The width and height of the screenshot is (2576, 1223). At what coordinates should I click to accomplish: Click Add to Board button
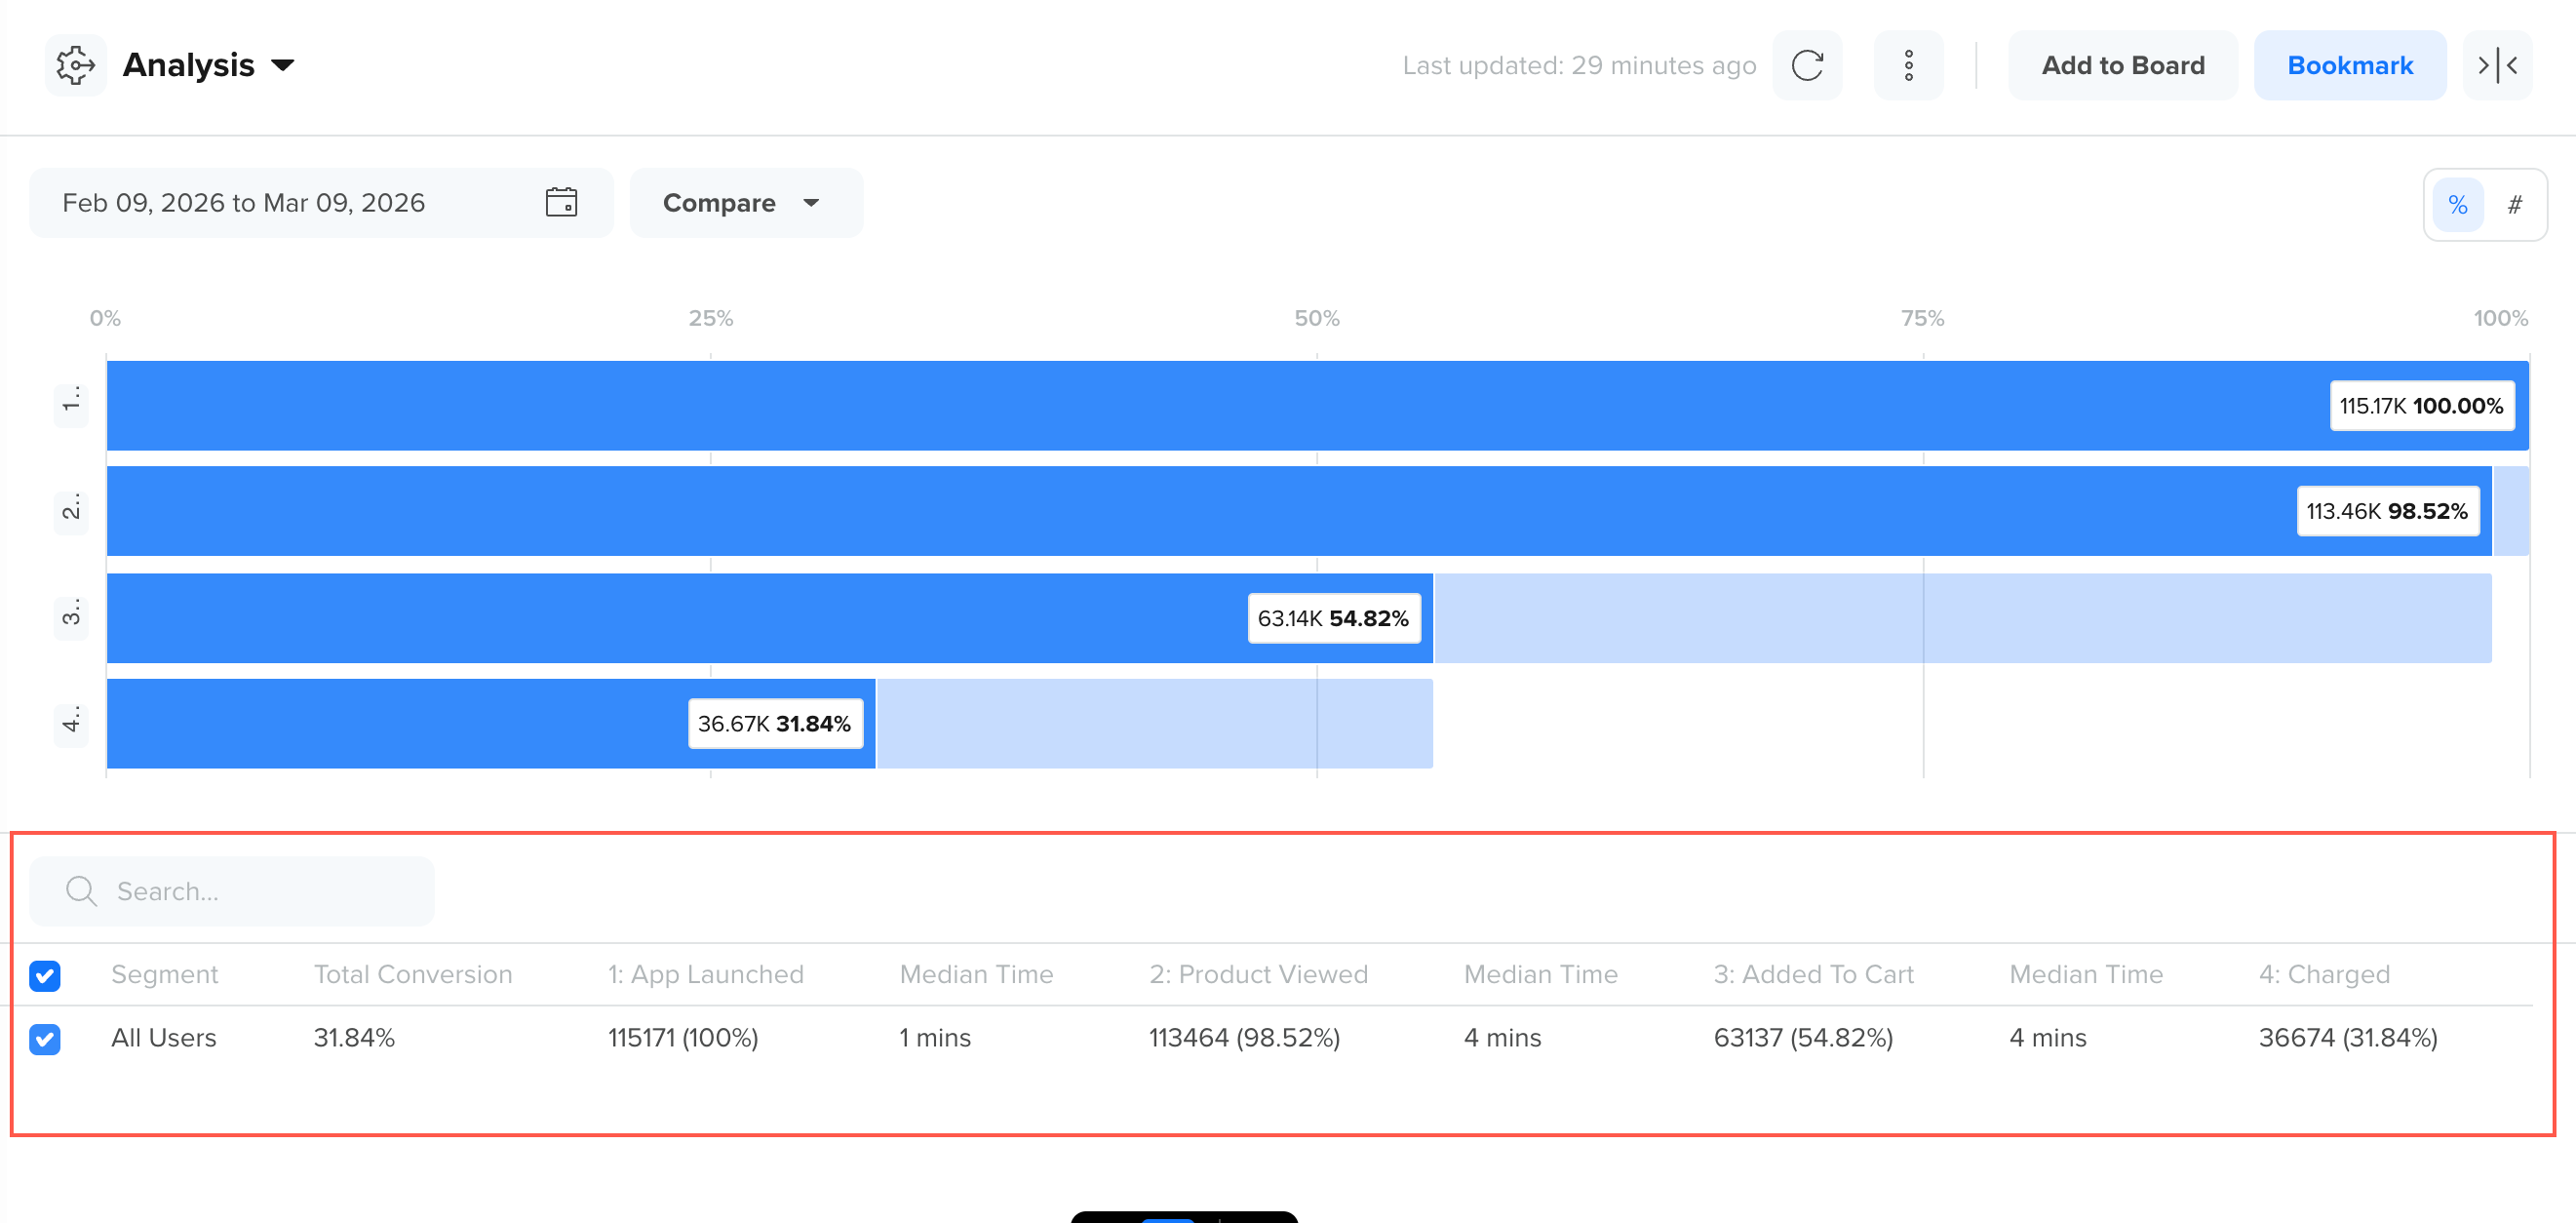click(x=2122, y=65)
